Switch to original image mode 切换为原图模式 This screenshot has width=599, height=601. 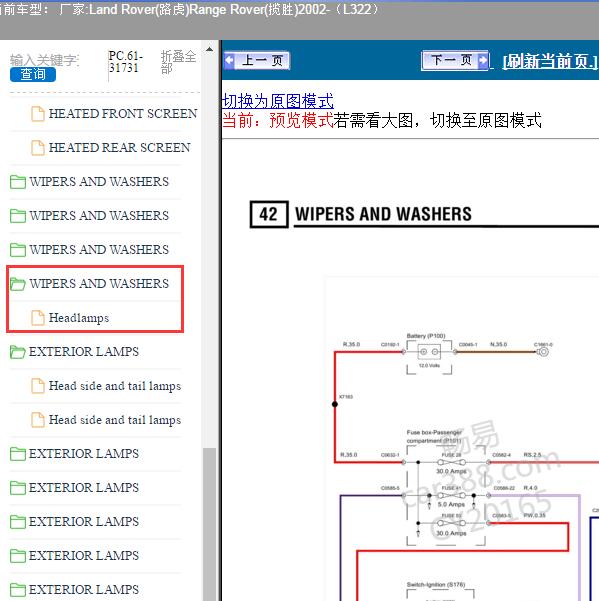278,101
